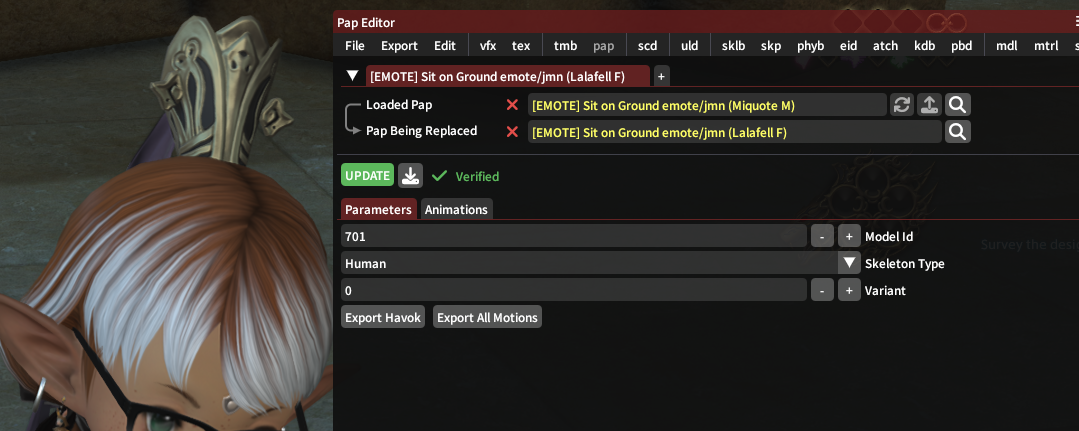Decrease Model Id with minus button
This screenshot has width=1079, height=431.
click(x=822, y=236)
